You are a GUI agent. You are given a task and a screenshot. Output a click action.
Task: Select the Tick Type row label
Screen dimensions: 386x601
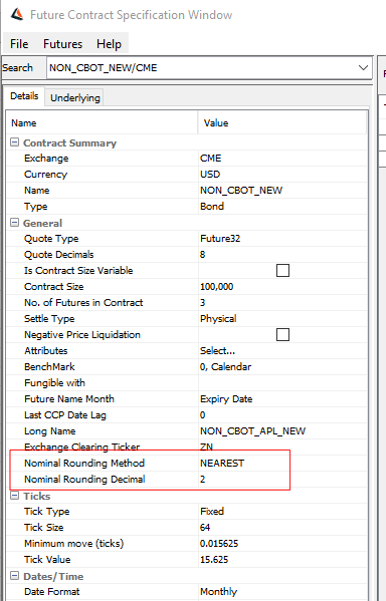click(47, 511)
